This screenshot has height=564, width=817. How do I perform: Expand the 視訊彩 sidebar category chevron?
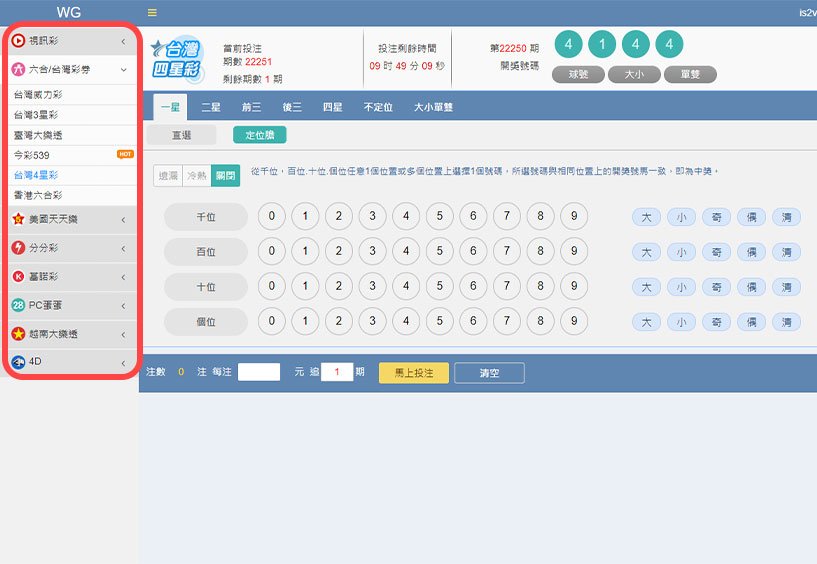pos(123,41)
